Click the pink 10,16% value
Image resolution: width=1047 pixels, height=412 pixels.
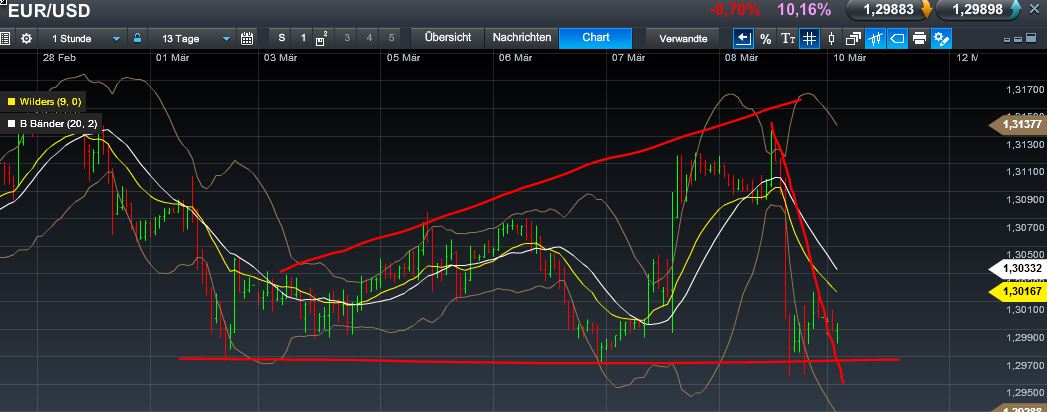point(804,9)
